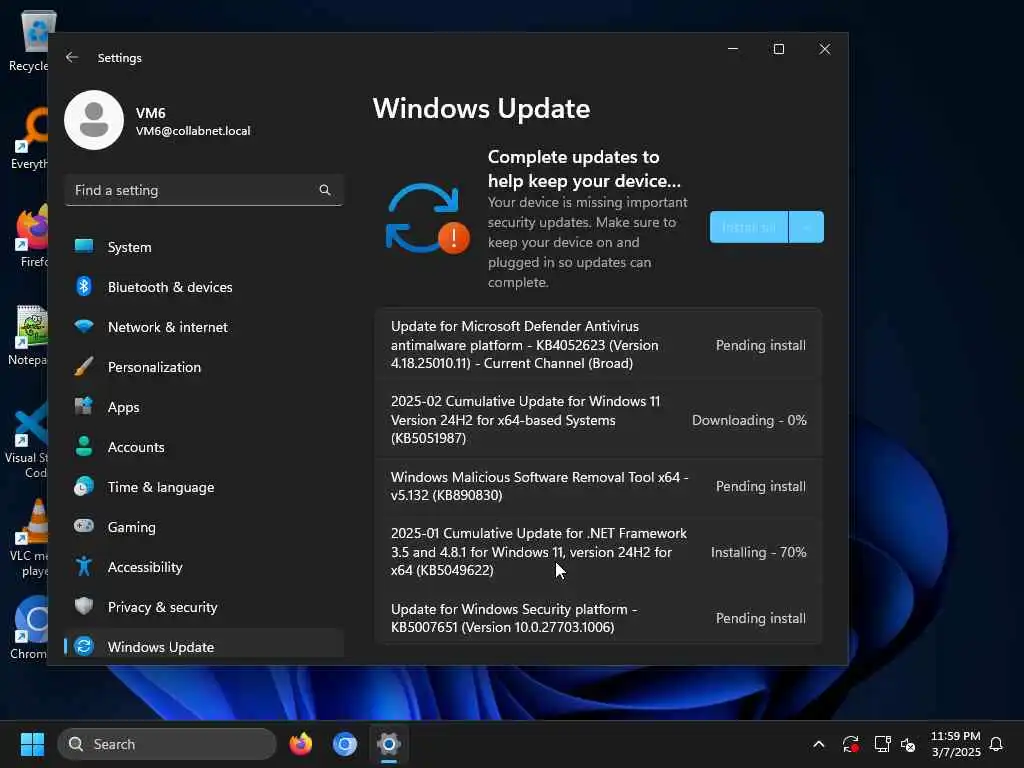Click the 'Downloading - 0%' status text

coord(749,420)
